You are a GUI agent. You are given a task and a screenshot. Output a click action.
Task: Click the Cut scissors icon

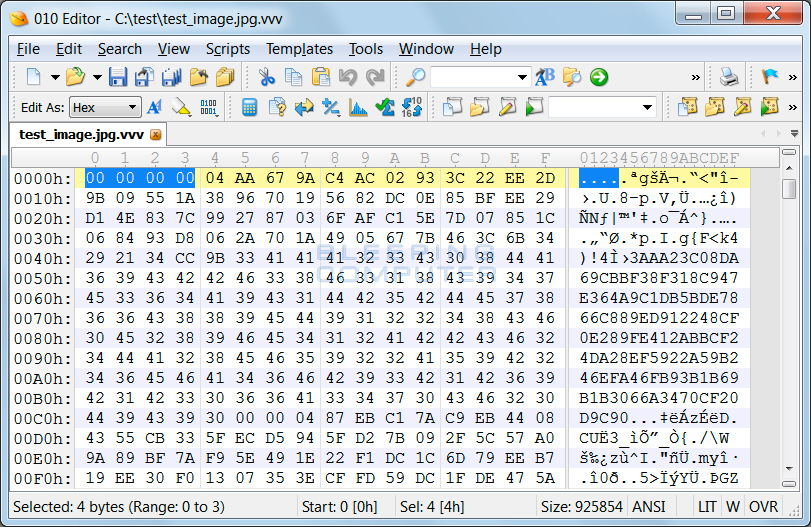(267, 77)
